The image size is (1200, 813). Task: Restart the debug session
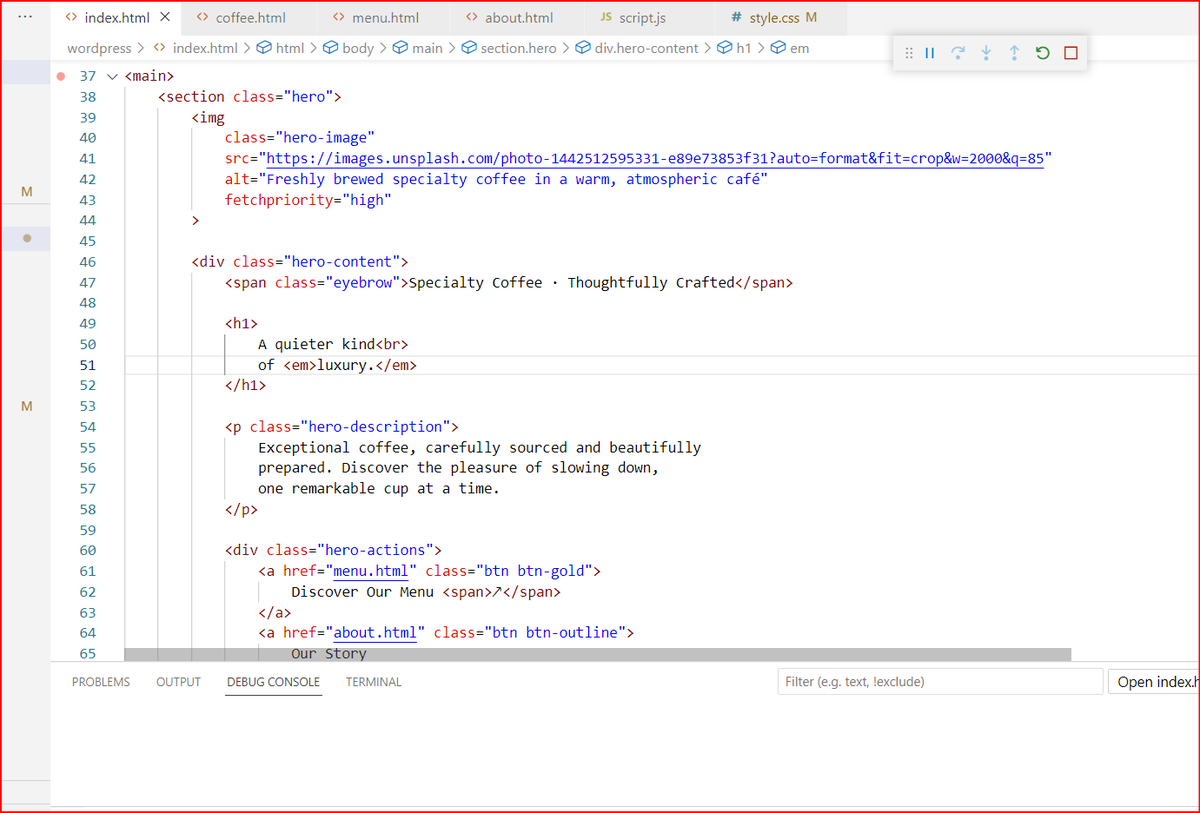coord(1042,53)
